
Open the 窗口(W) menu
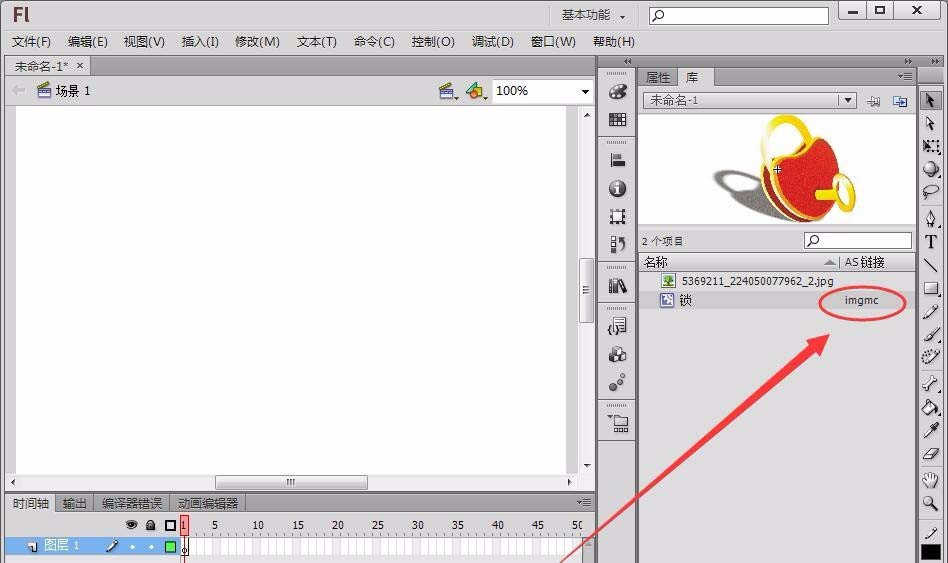[x=553, y=42]
